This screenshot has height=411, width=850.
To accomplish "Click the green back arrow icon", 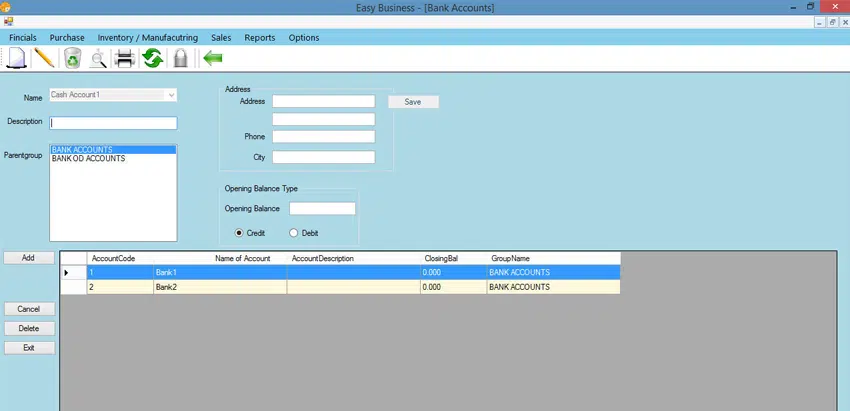I will pos(212,59).
